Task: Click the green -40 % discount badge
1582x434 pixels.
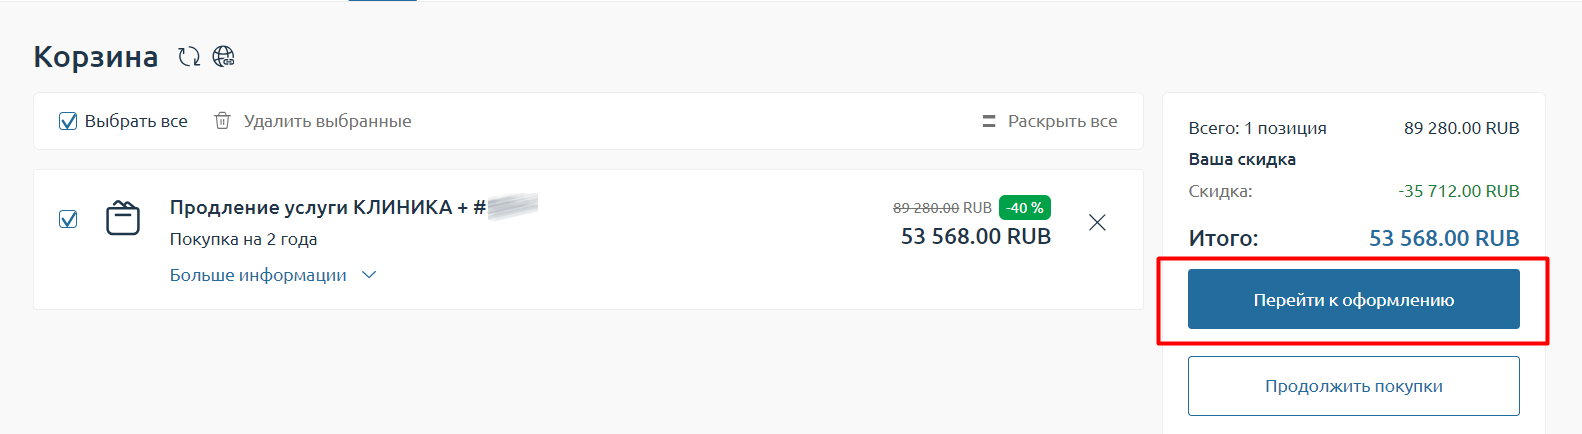Action: [1024, 208]
